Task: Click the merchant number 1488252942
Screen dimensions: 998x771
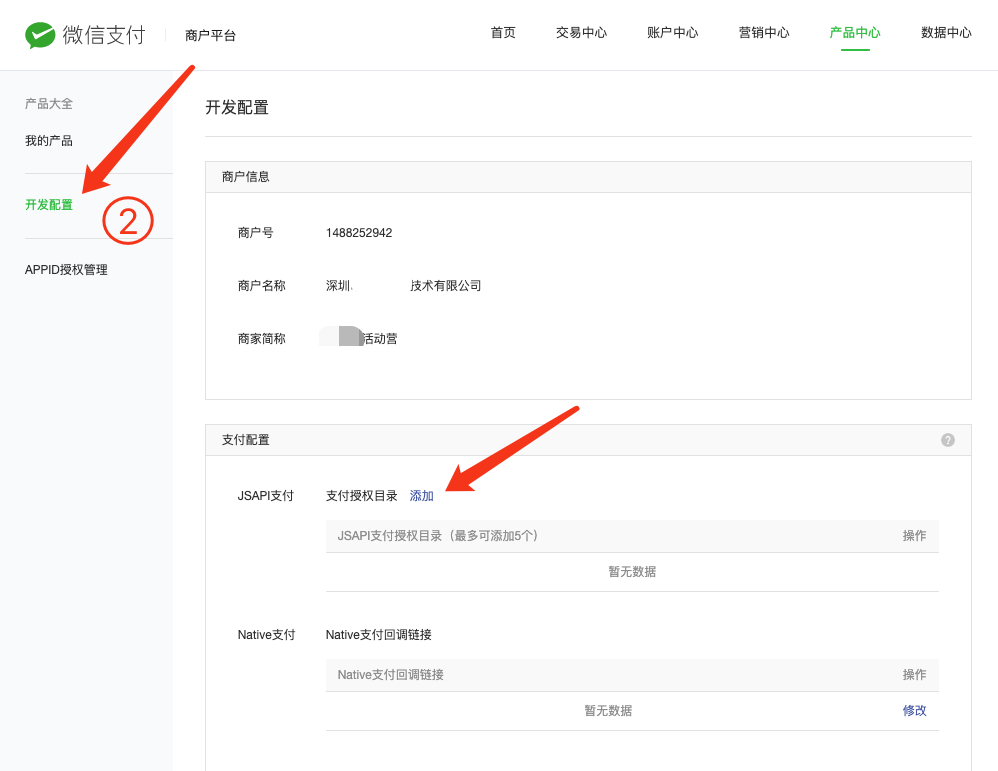Action: click(x=359, y=233)
